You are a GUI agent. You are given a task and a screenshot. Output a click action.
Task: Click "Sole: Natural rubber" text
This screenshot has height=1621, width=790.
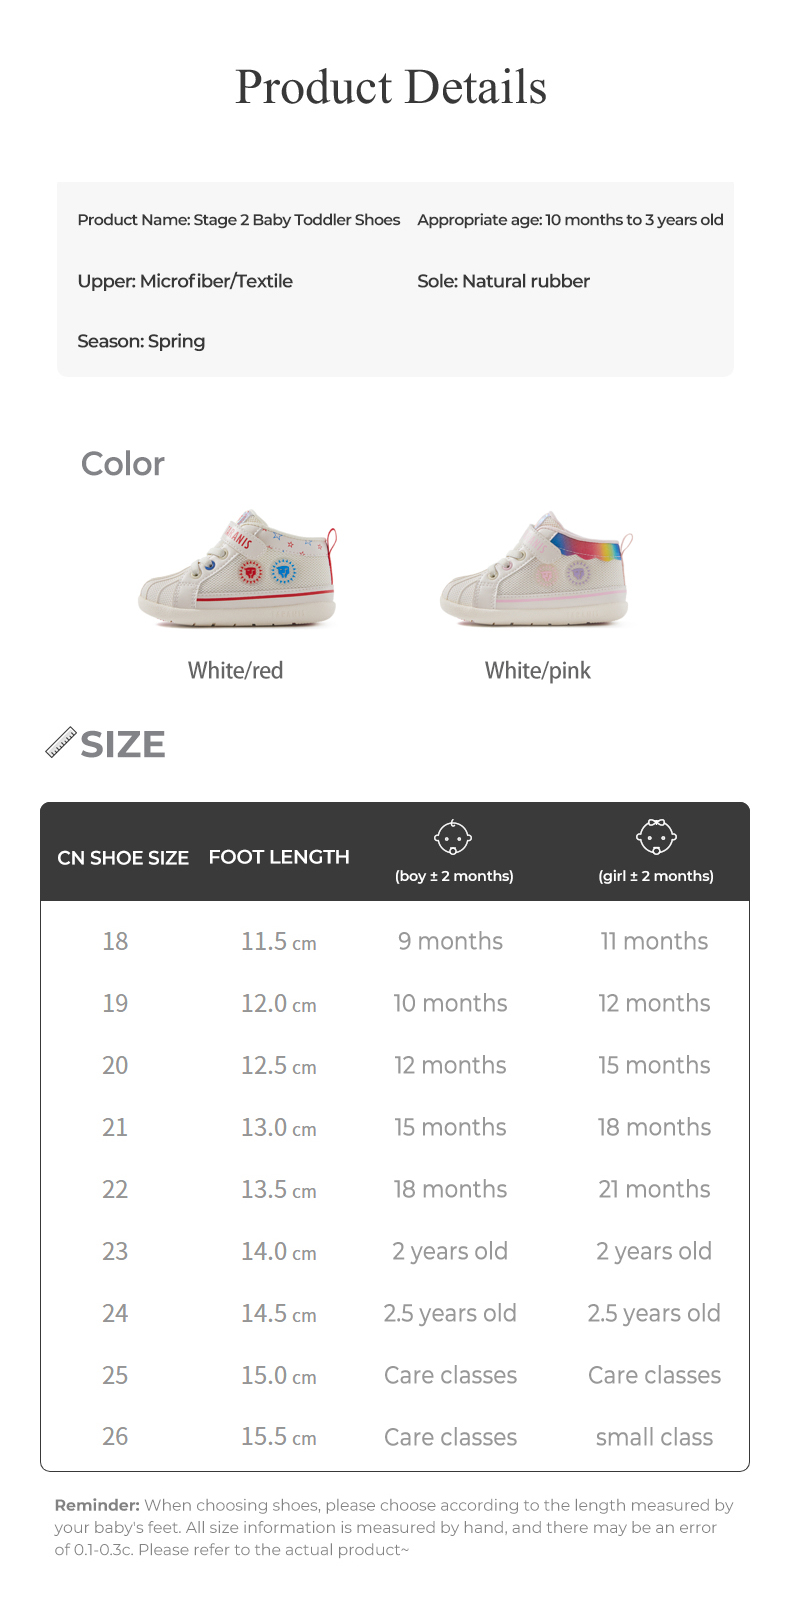coord(503,281)
